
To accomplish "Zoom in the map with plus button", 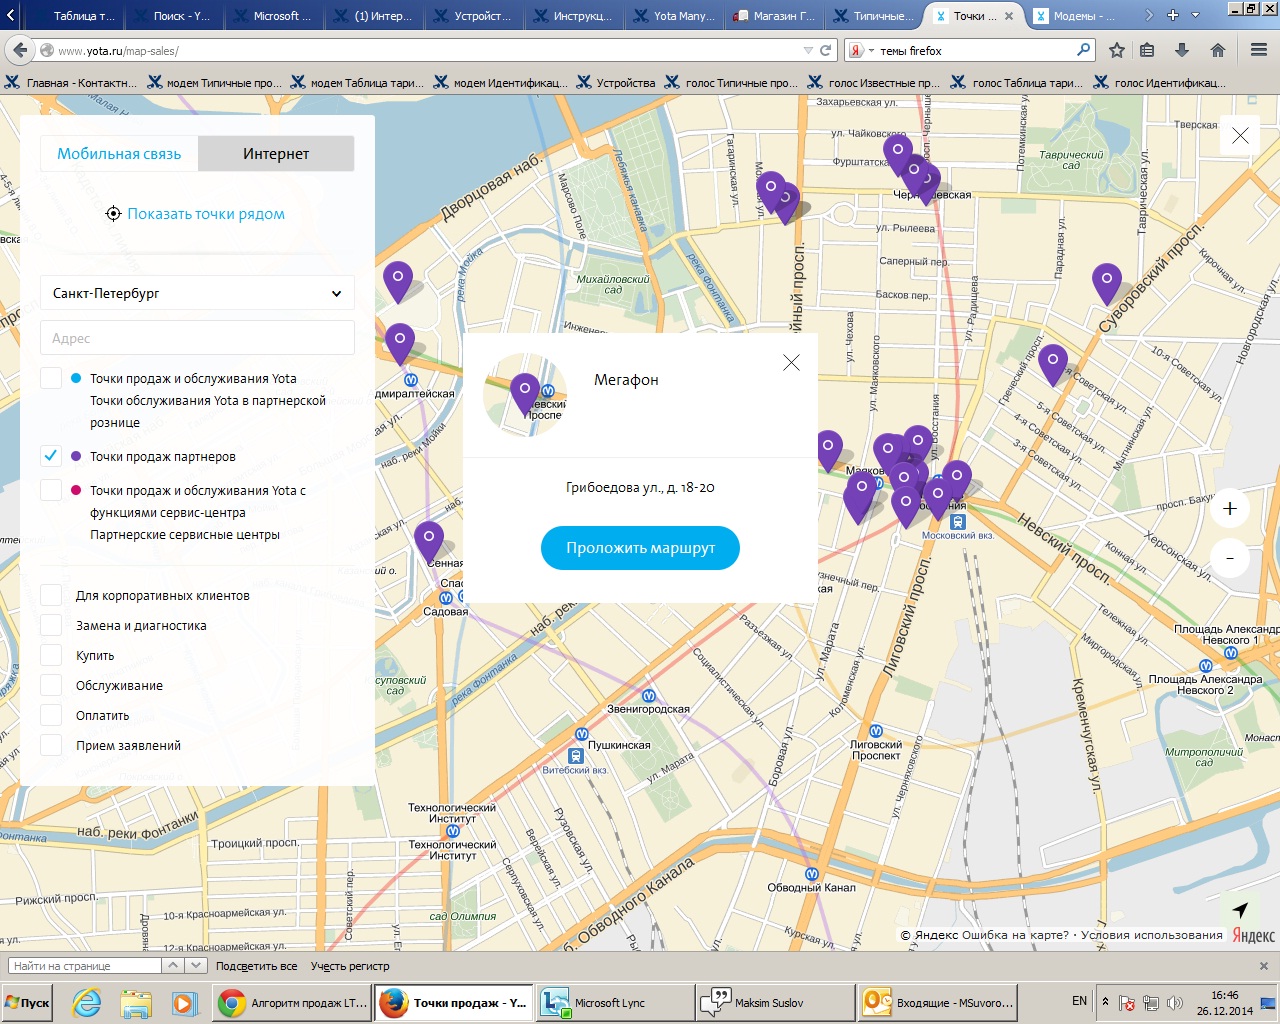I will click(x=1230, y=509).
